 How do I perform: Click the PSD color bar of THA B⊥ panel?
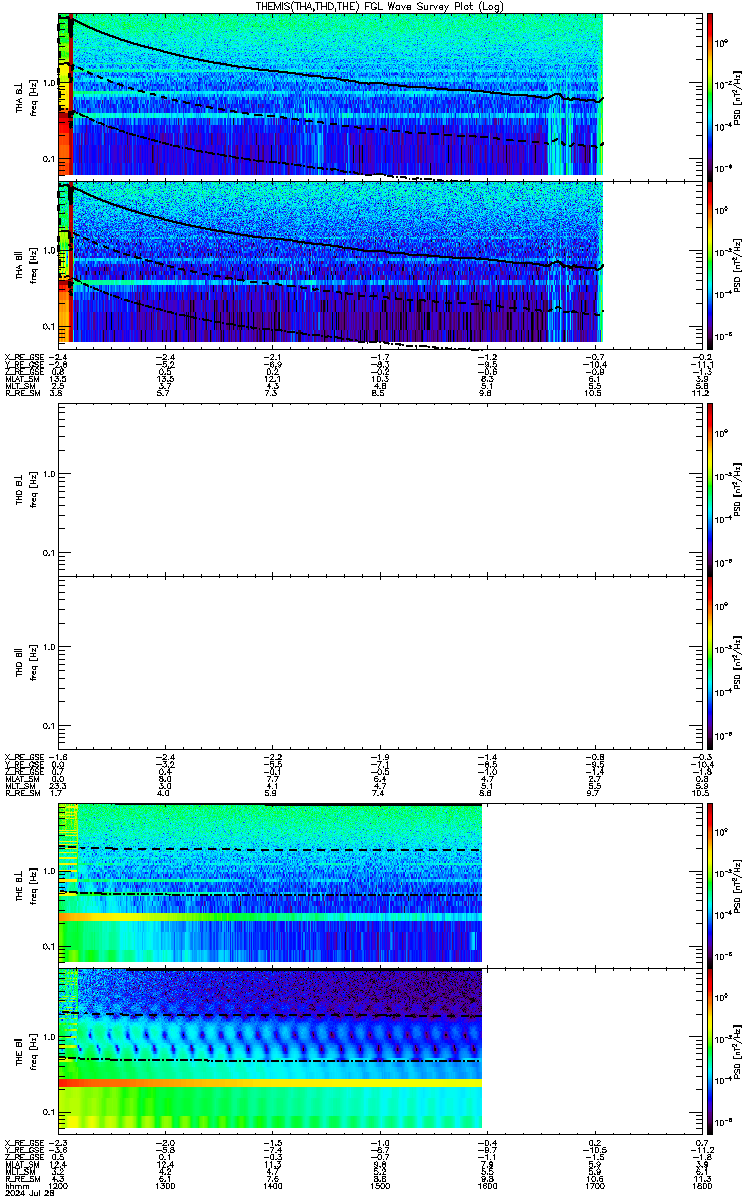click(710, 95)
